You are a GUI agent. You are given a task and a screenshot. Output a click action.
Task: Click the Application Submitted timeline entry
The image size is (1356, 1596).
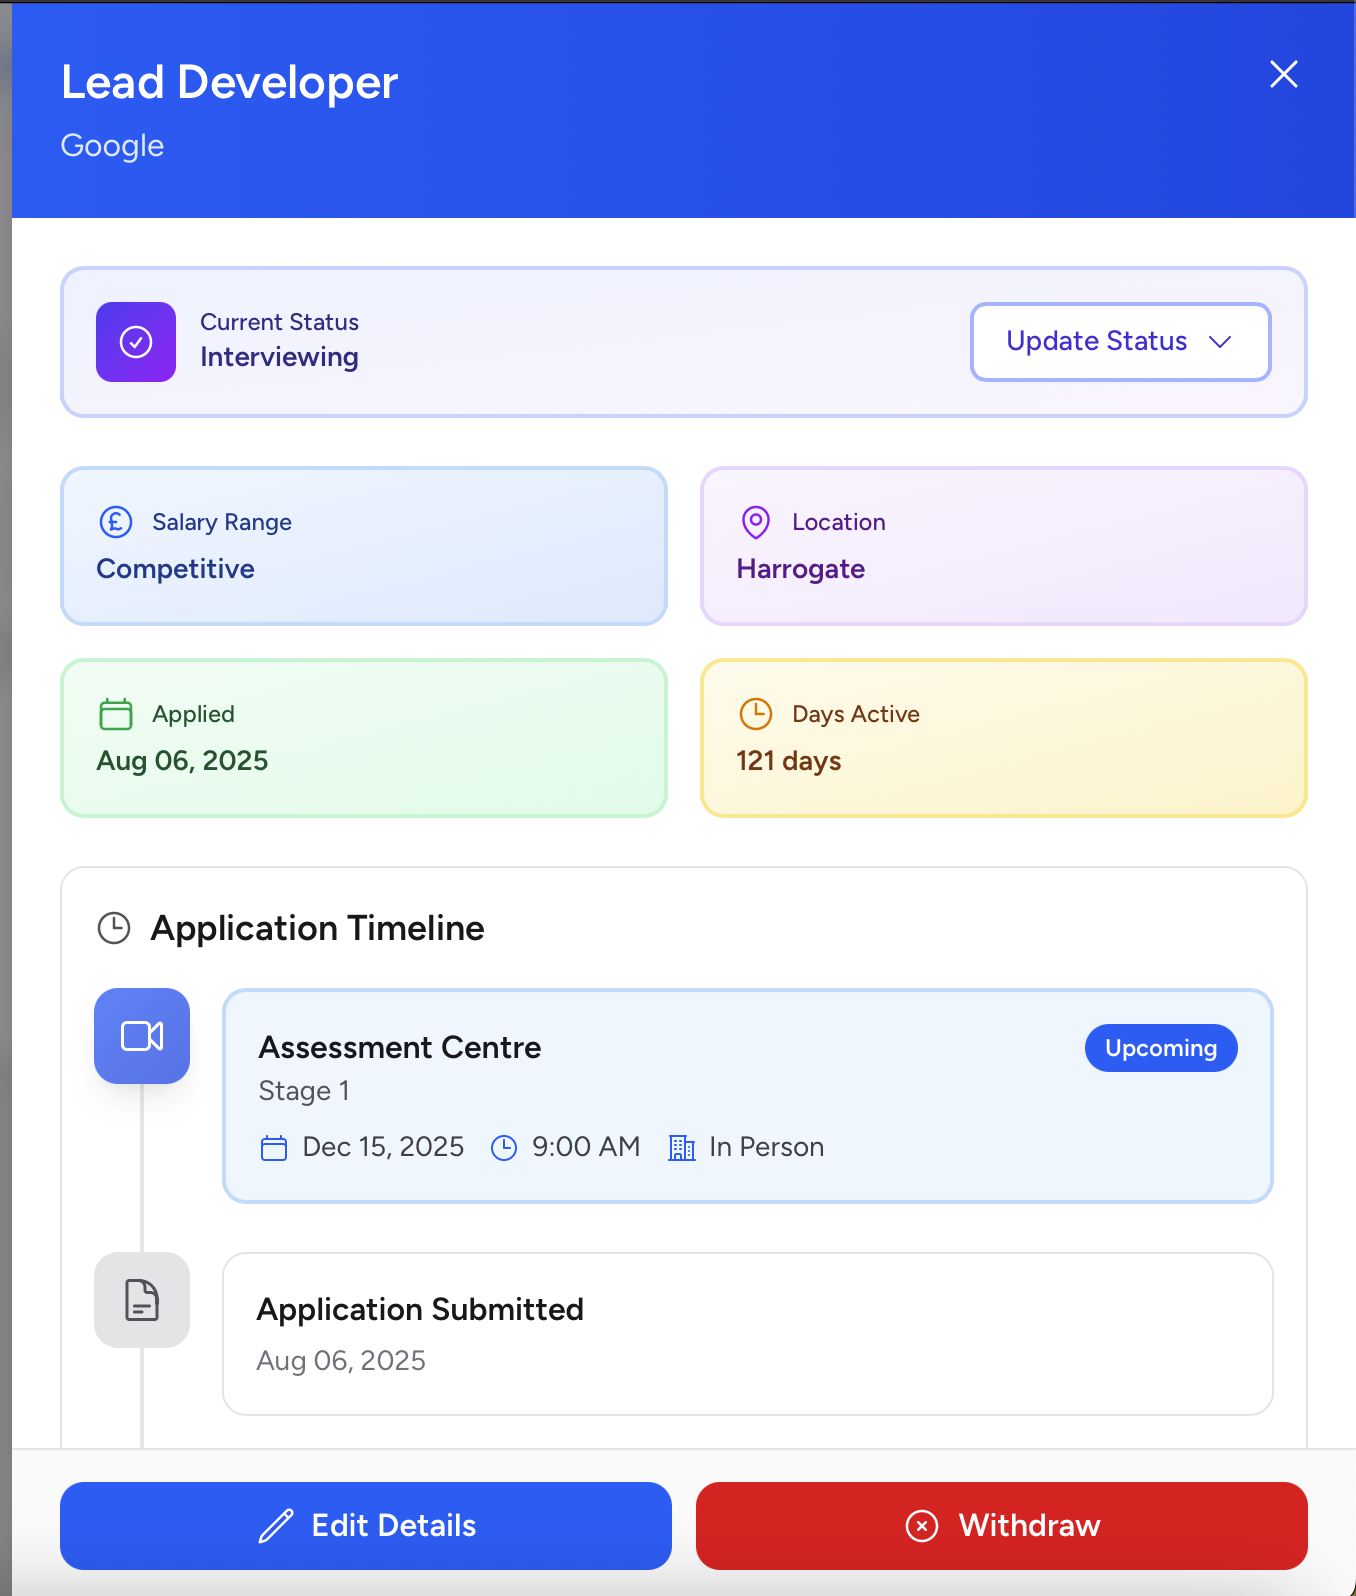[x=747, y=1334]
